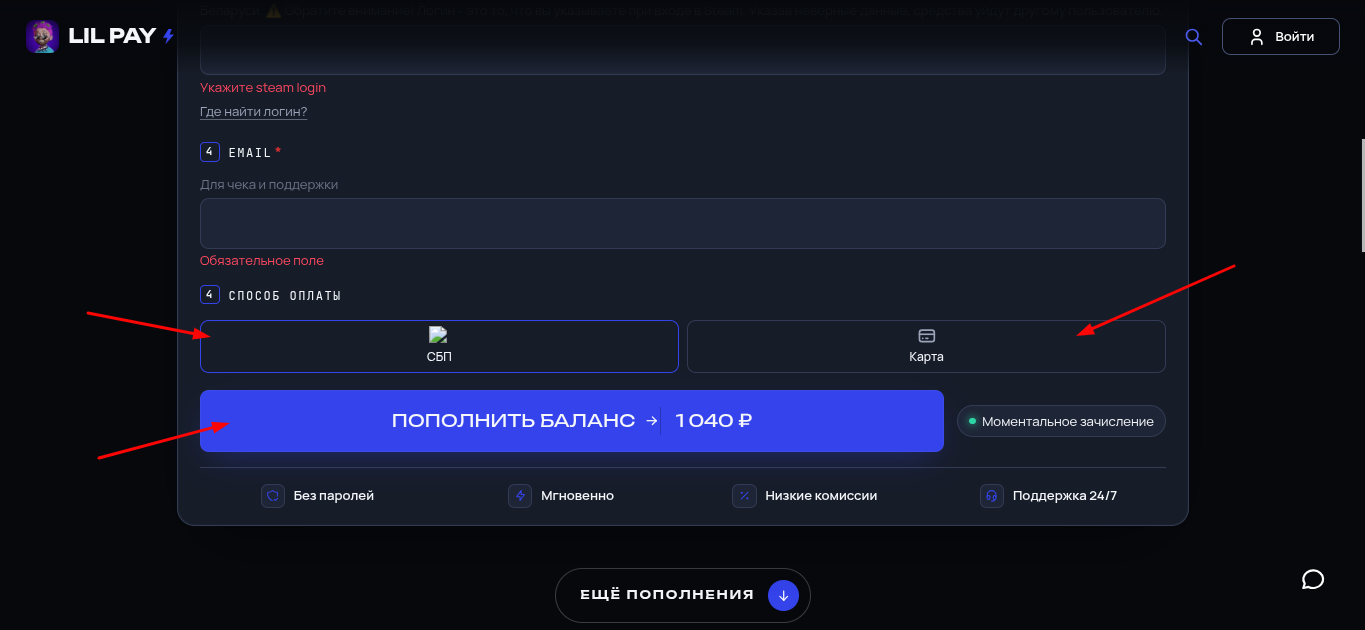Click the card icon above Карта

(x=926, y=336)
